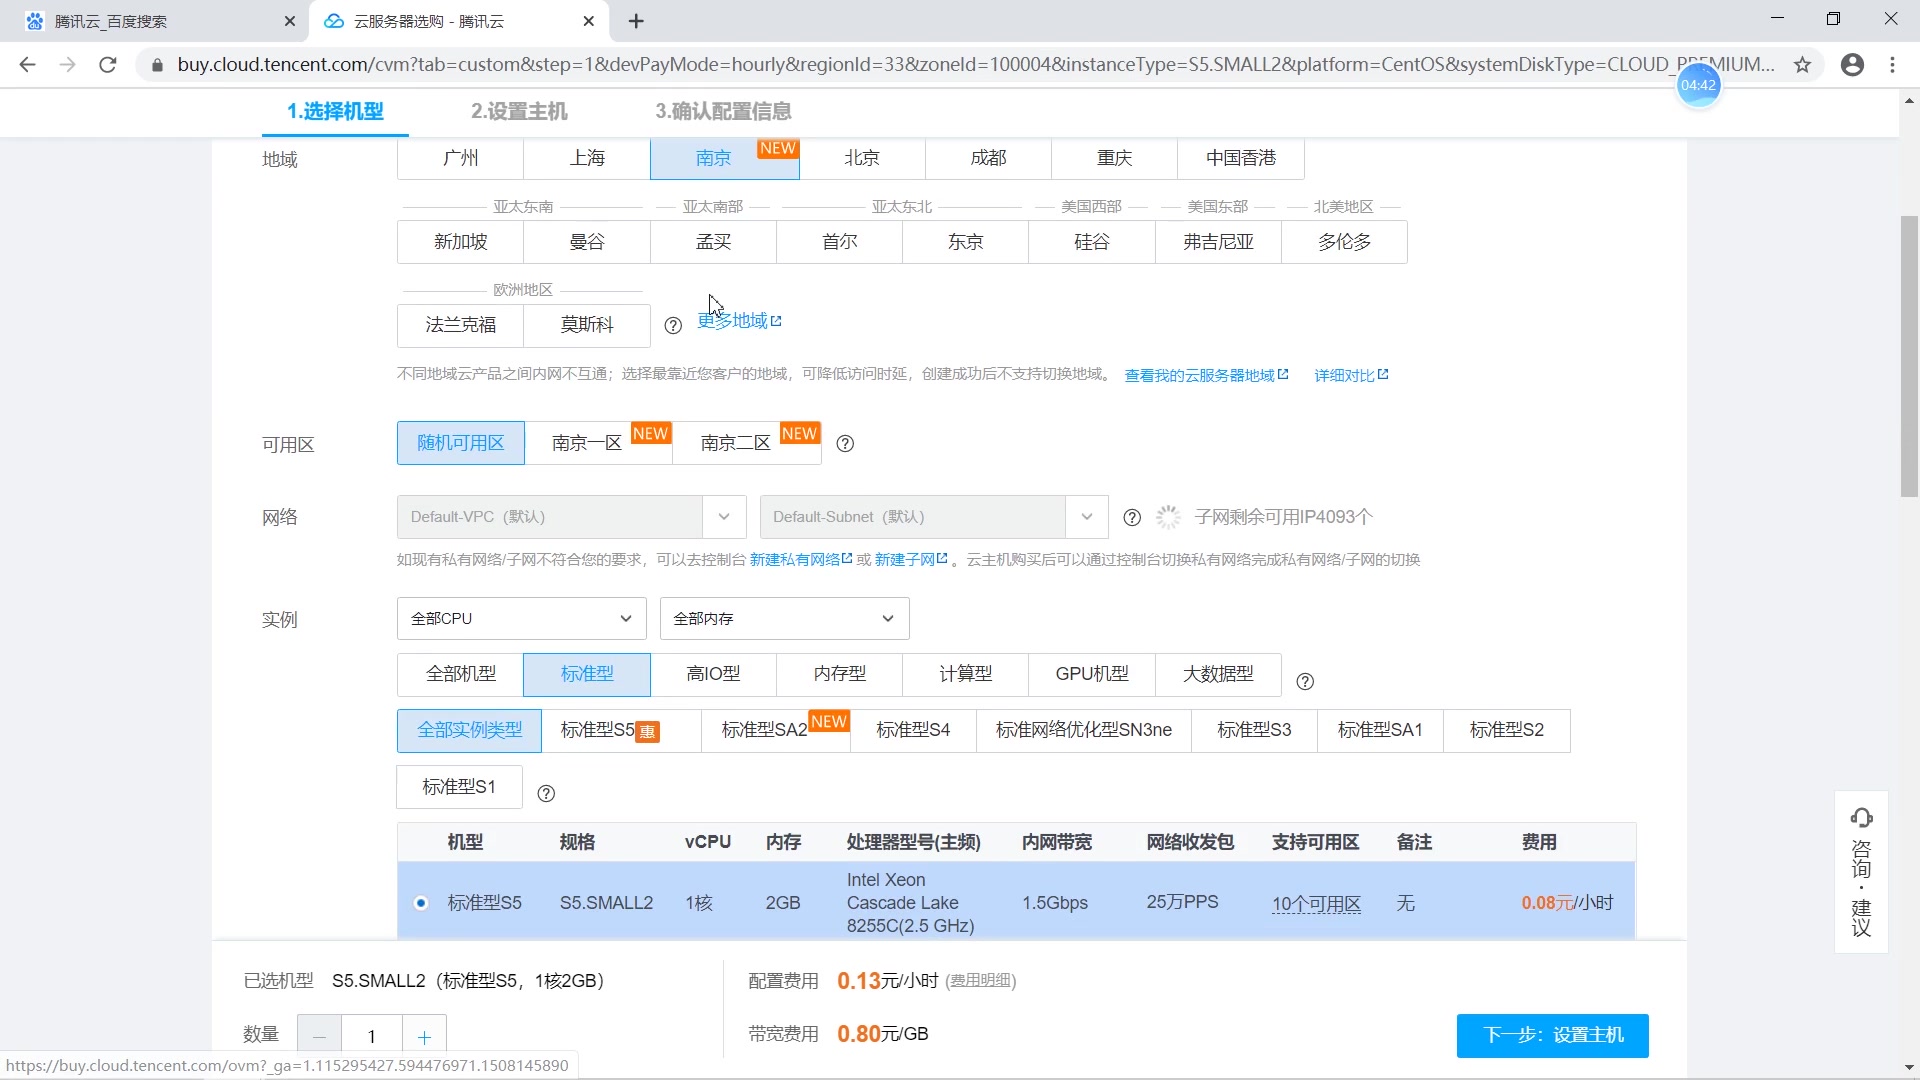Open 新建私有网络 link
Screen dimensions: 1920x1080
click(801, 560)
